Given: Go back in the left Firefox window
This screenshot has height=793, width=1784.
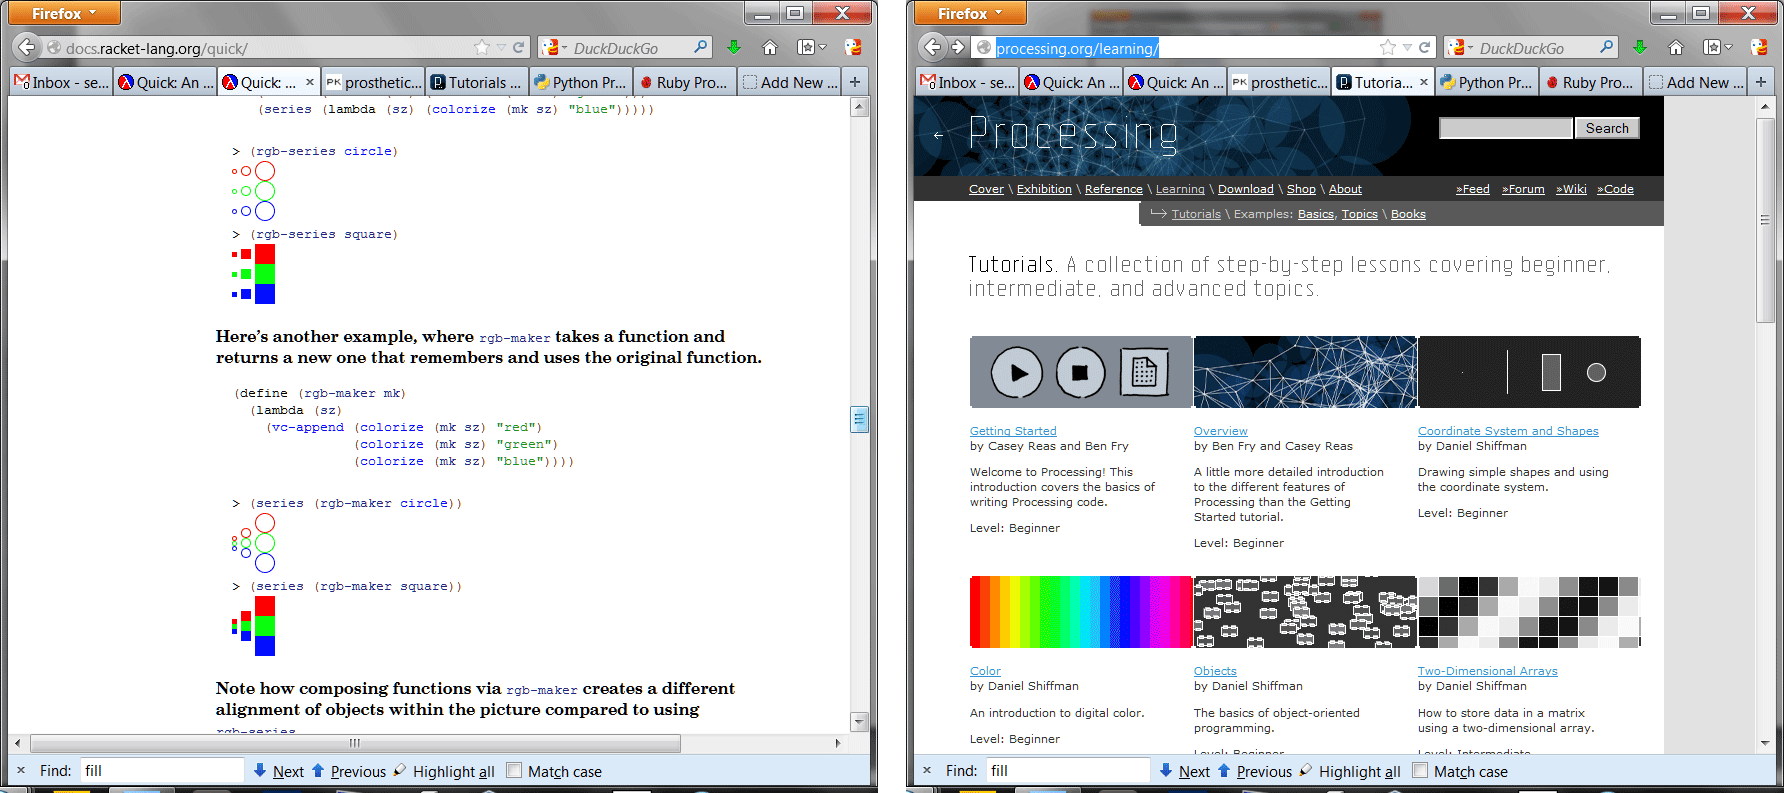Looking at the screenshot, I should [27, 47].
